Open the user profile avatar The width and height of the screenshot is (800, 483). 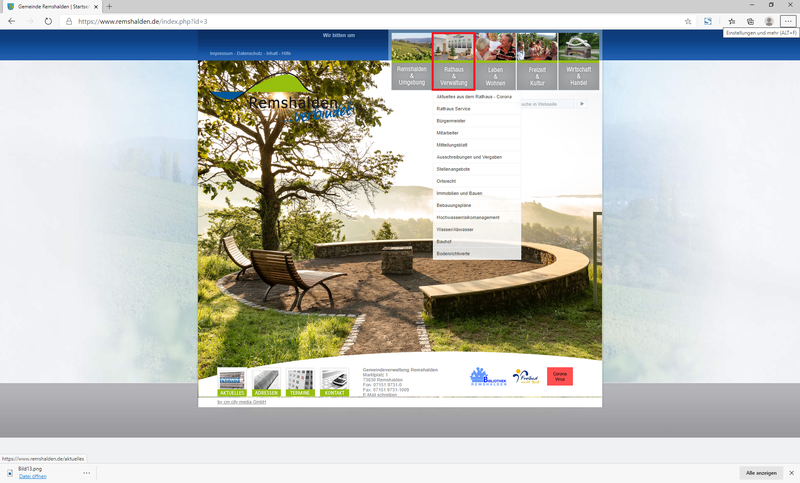click(x=769, y=21)
